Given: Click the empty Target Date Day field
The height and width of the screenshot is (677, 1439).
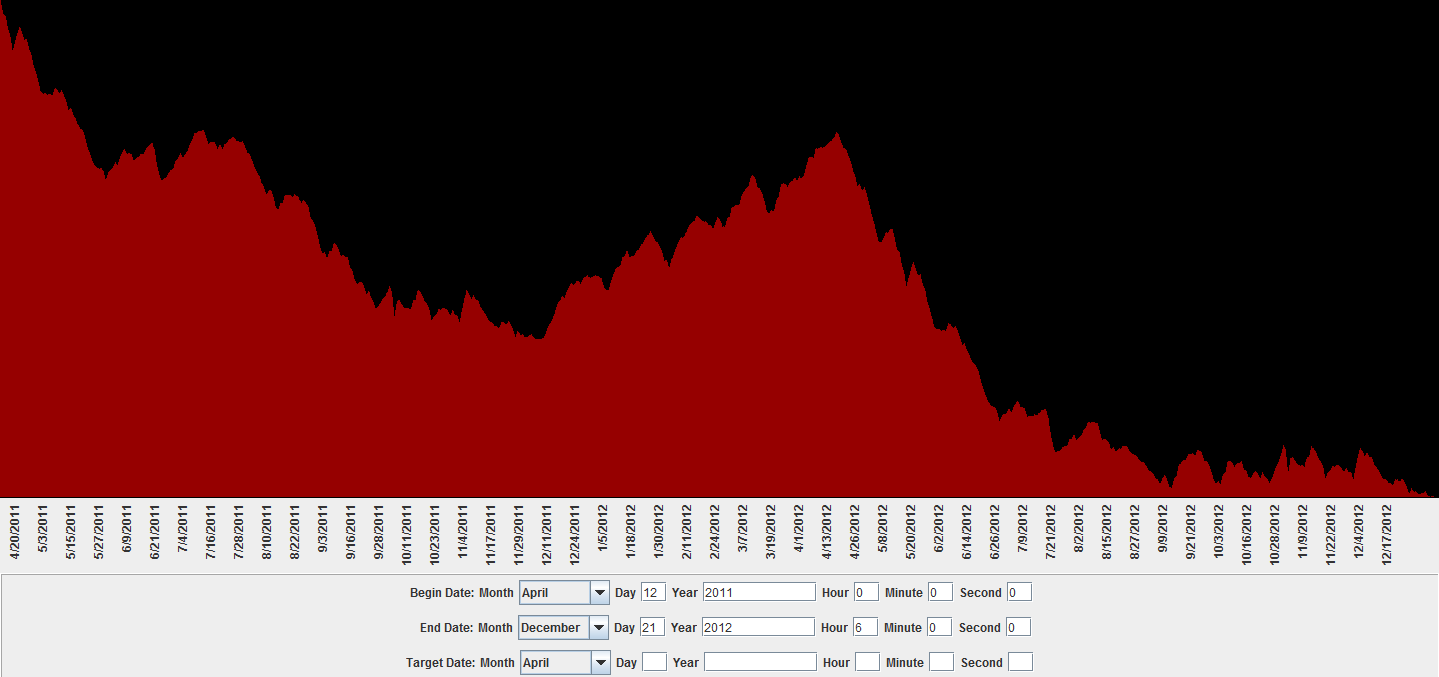Looking at the screenshot, I should [654, 663].
